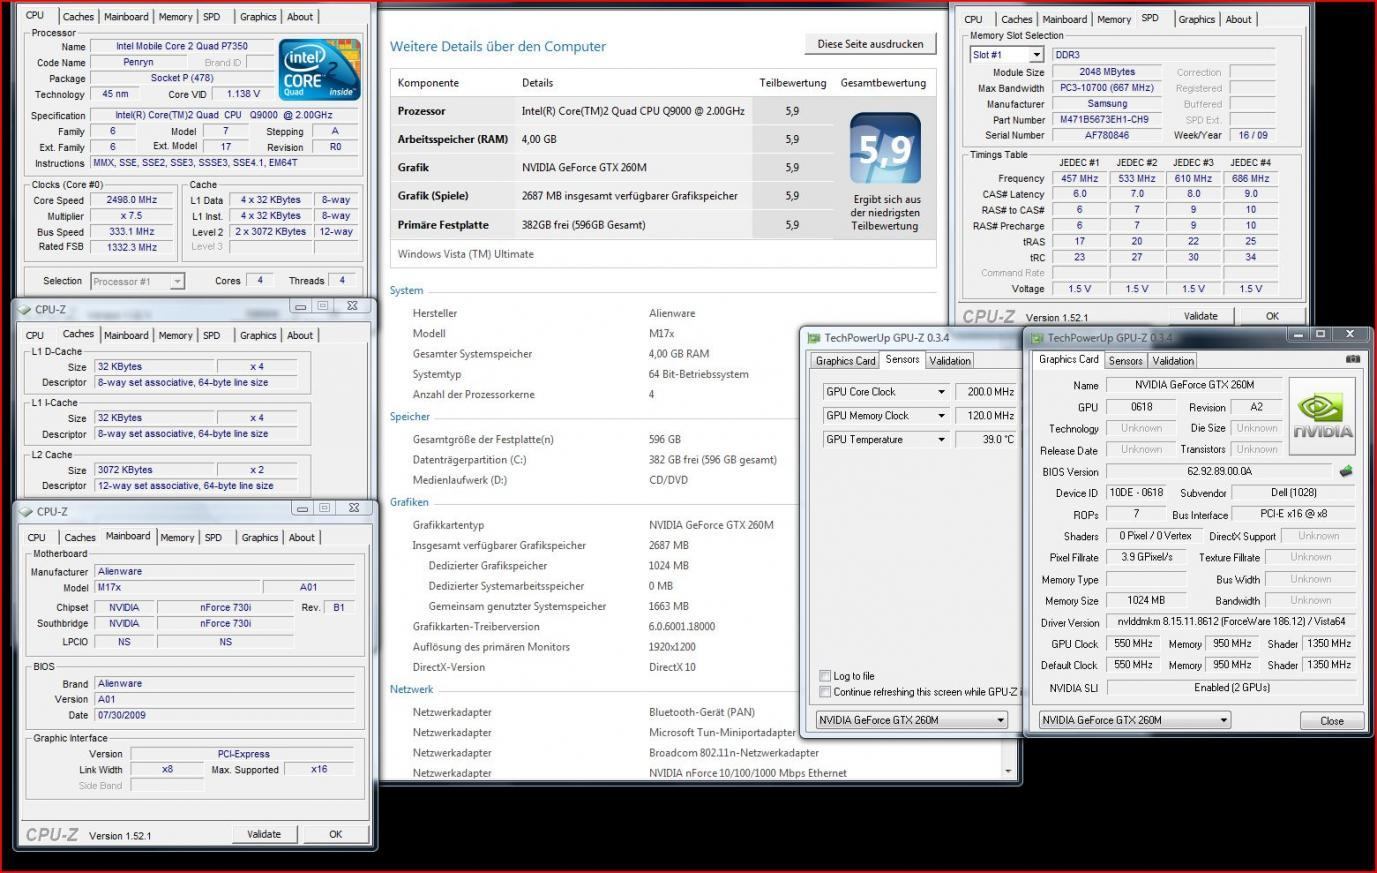Viewport: 1377px width, 873px height.
Task: Click the GPU-Z Graphics Card window title icon
Action: pos(1038,338)
